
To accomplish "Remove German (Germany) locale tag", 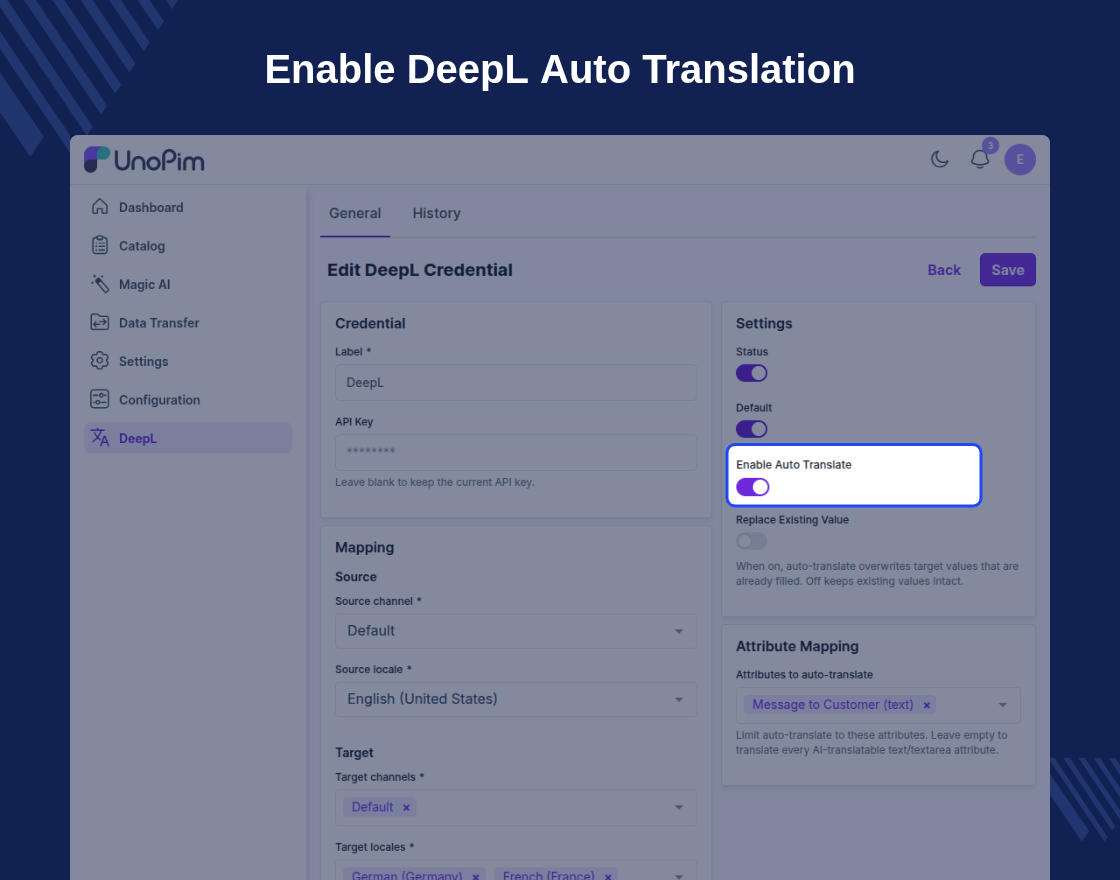I will tap(476, 876).
